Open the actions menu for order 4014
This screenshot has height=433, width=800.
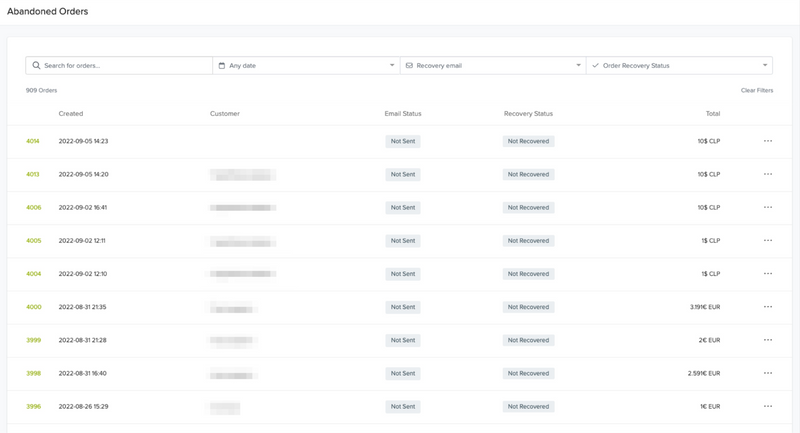(767, 141)
